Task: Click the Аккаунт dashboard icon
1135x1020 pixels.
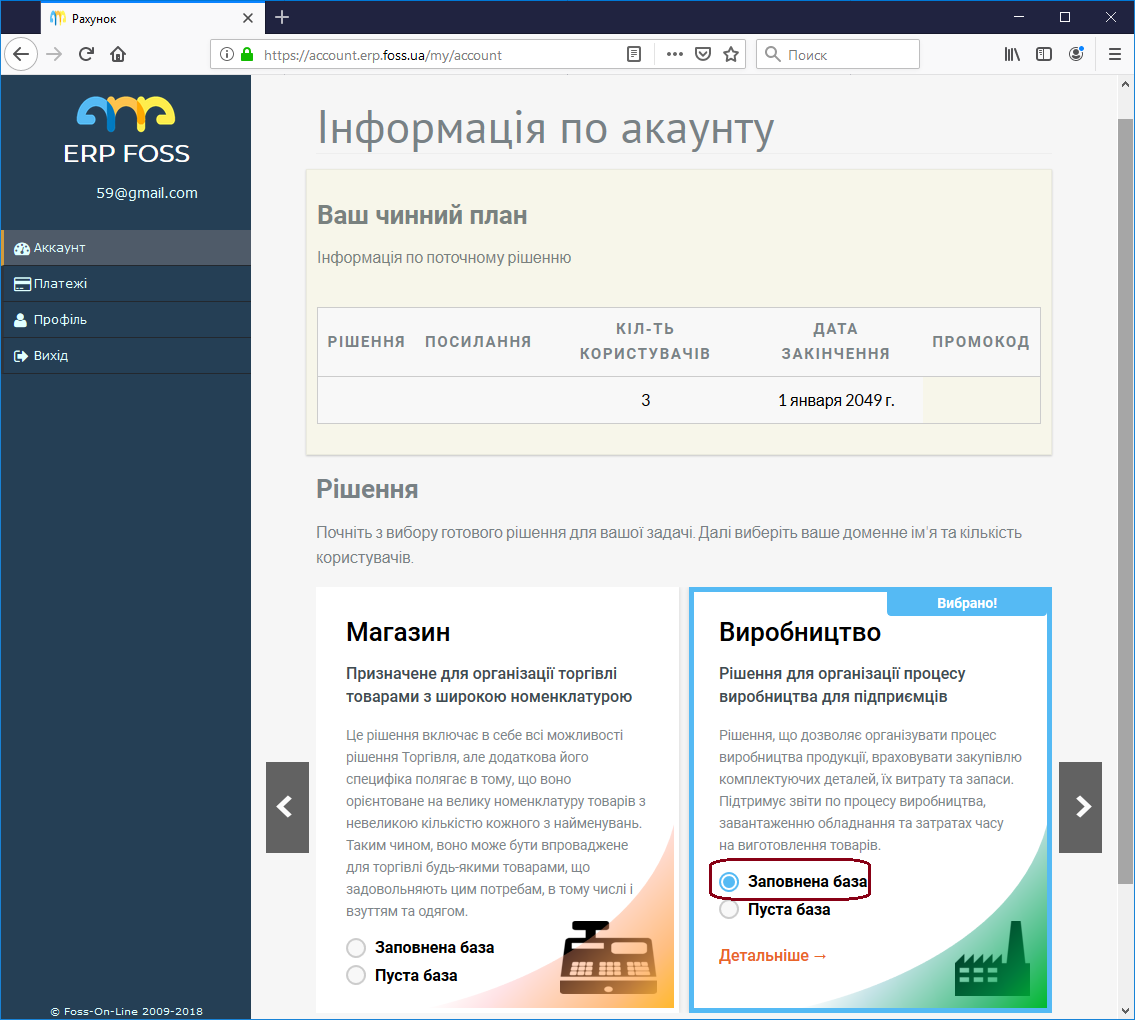Action: click(22, 248)
